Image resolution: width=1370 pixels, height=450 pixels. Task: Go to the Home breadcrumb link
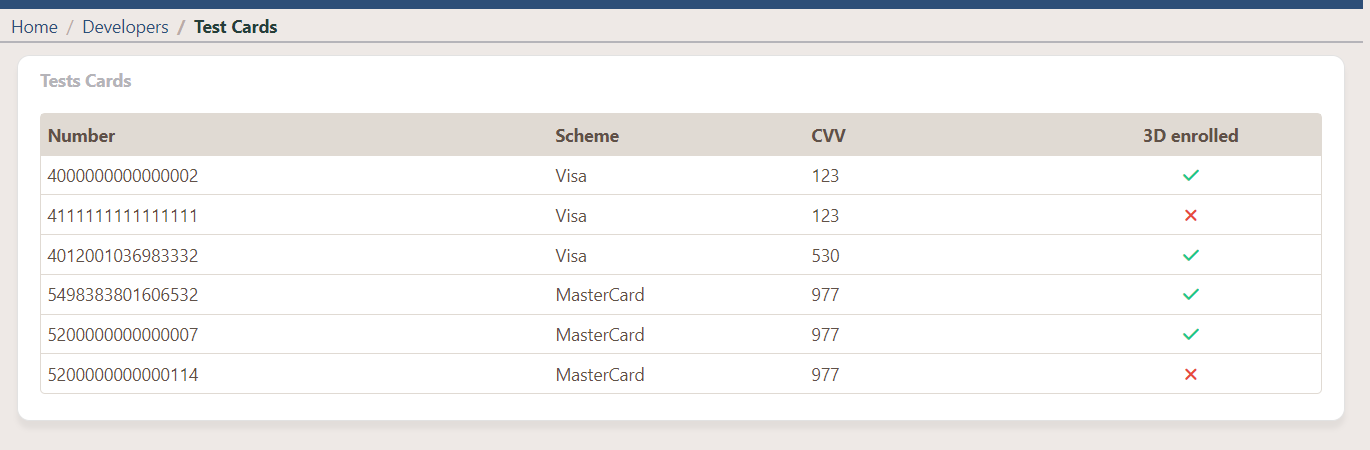pos(34,27)
